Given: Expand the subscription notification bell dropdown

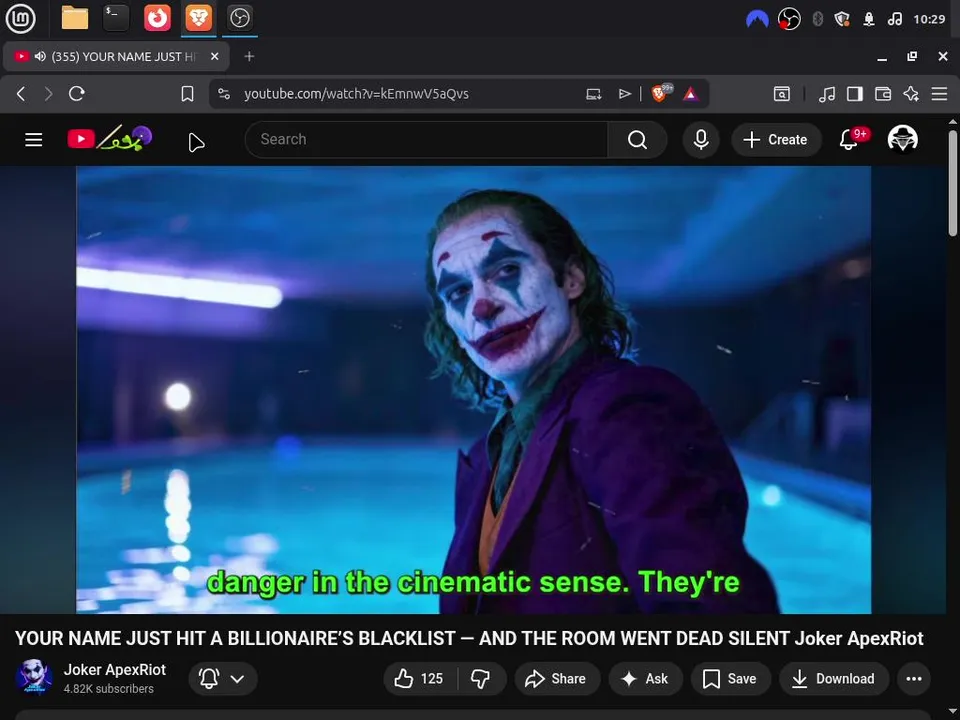Looking at the screenshot, I should coord(223,678).
